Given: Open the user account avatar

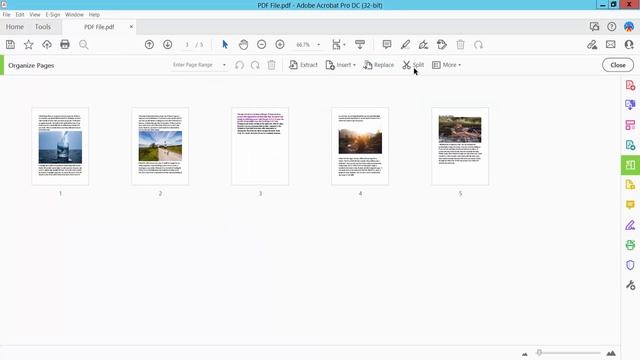Looking at the screenshot, I should (x=629, y=27).
